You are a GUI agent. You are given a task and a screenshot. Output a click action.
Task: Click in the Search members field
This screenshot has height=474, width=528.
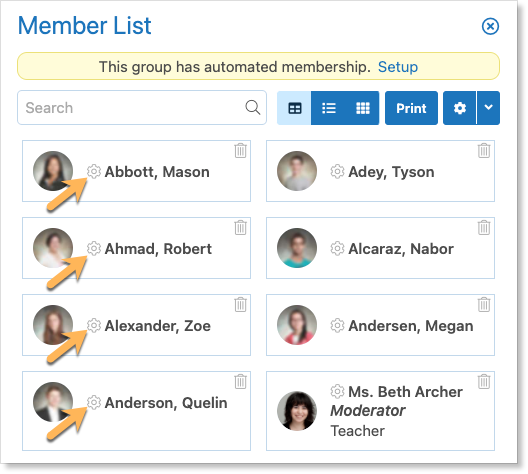[142, 108]
